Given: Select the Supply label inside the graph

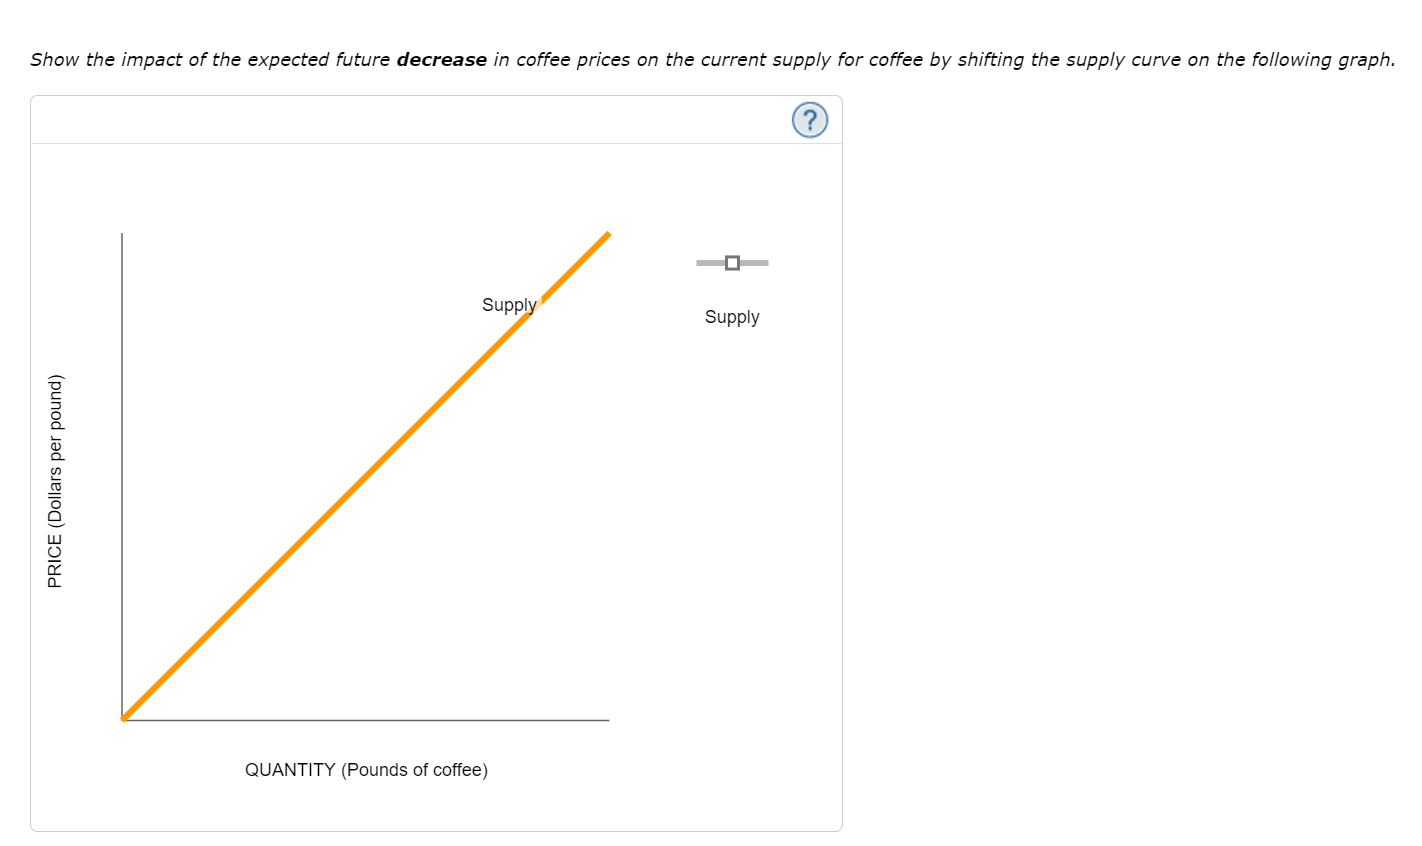Looking at the screenshot, I should coord(509,305).
